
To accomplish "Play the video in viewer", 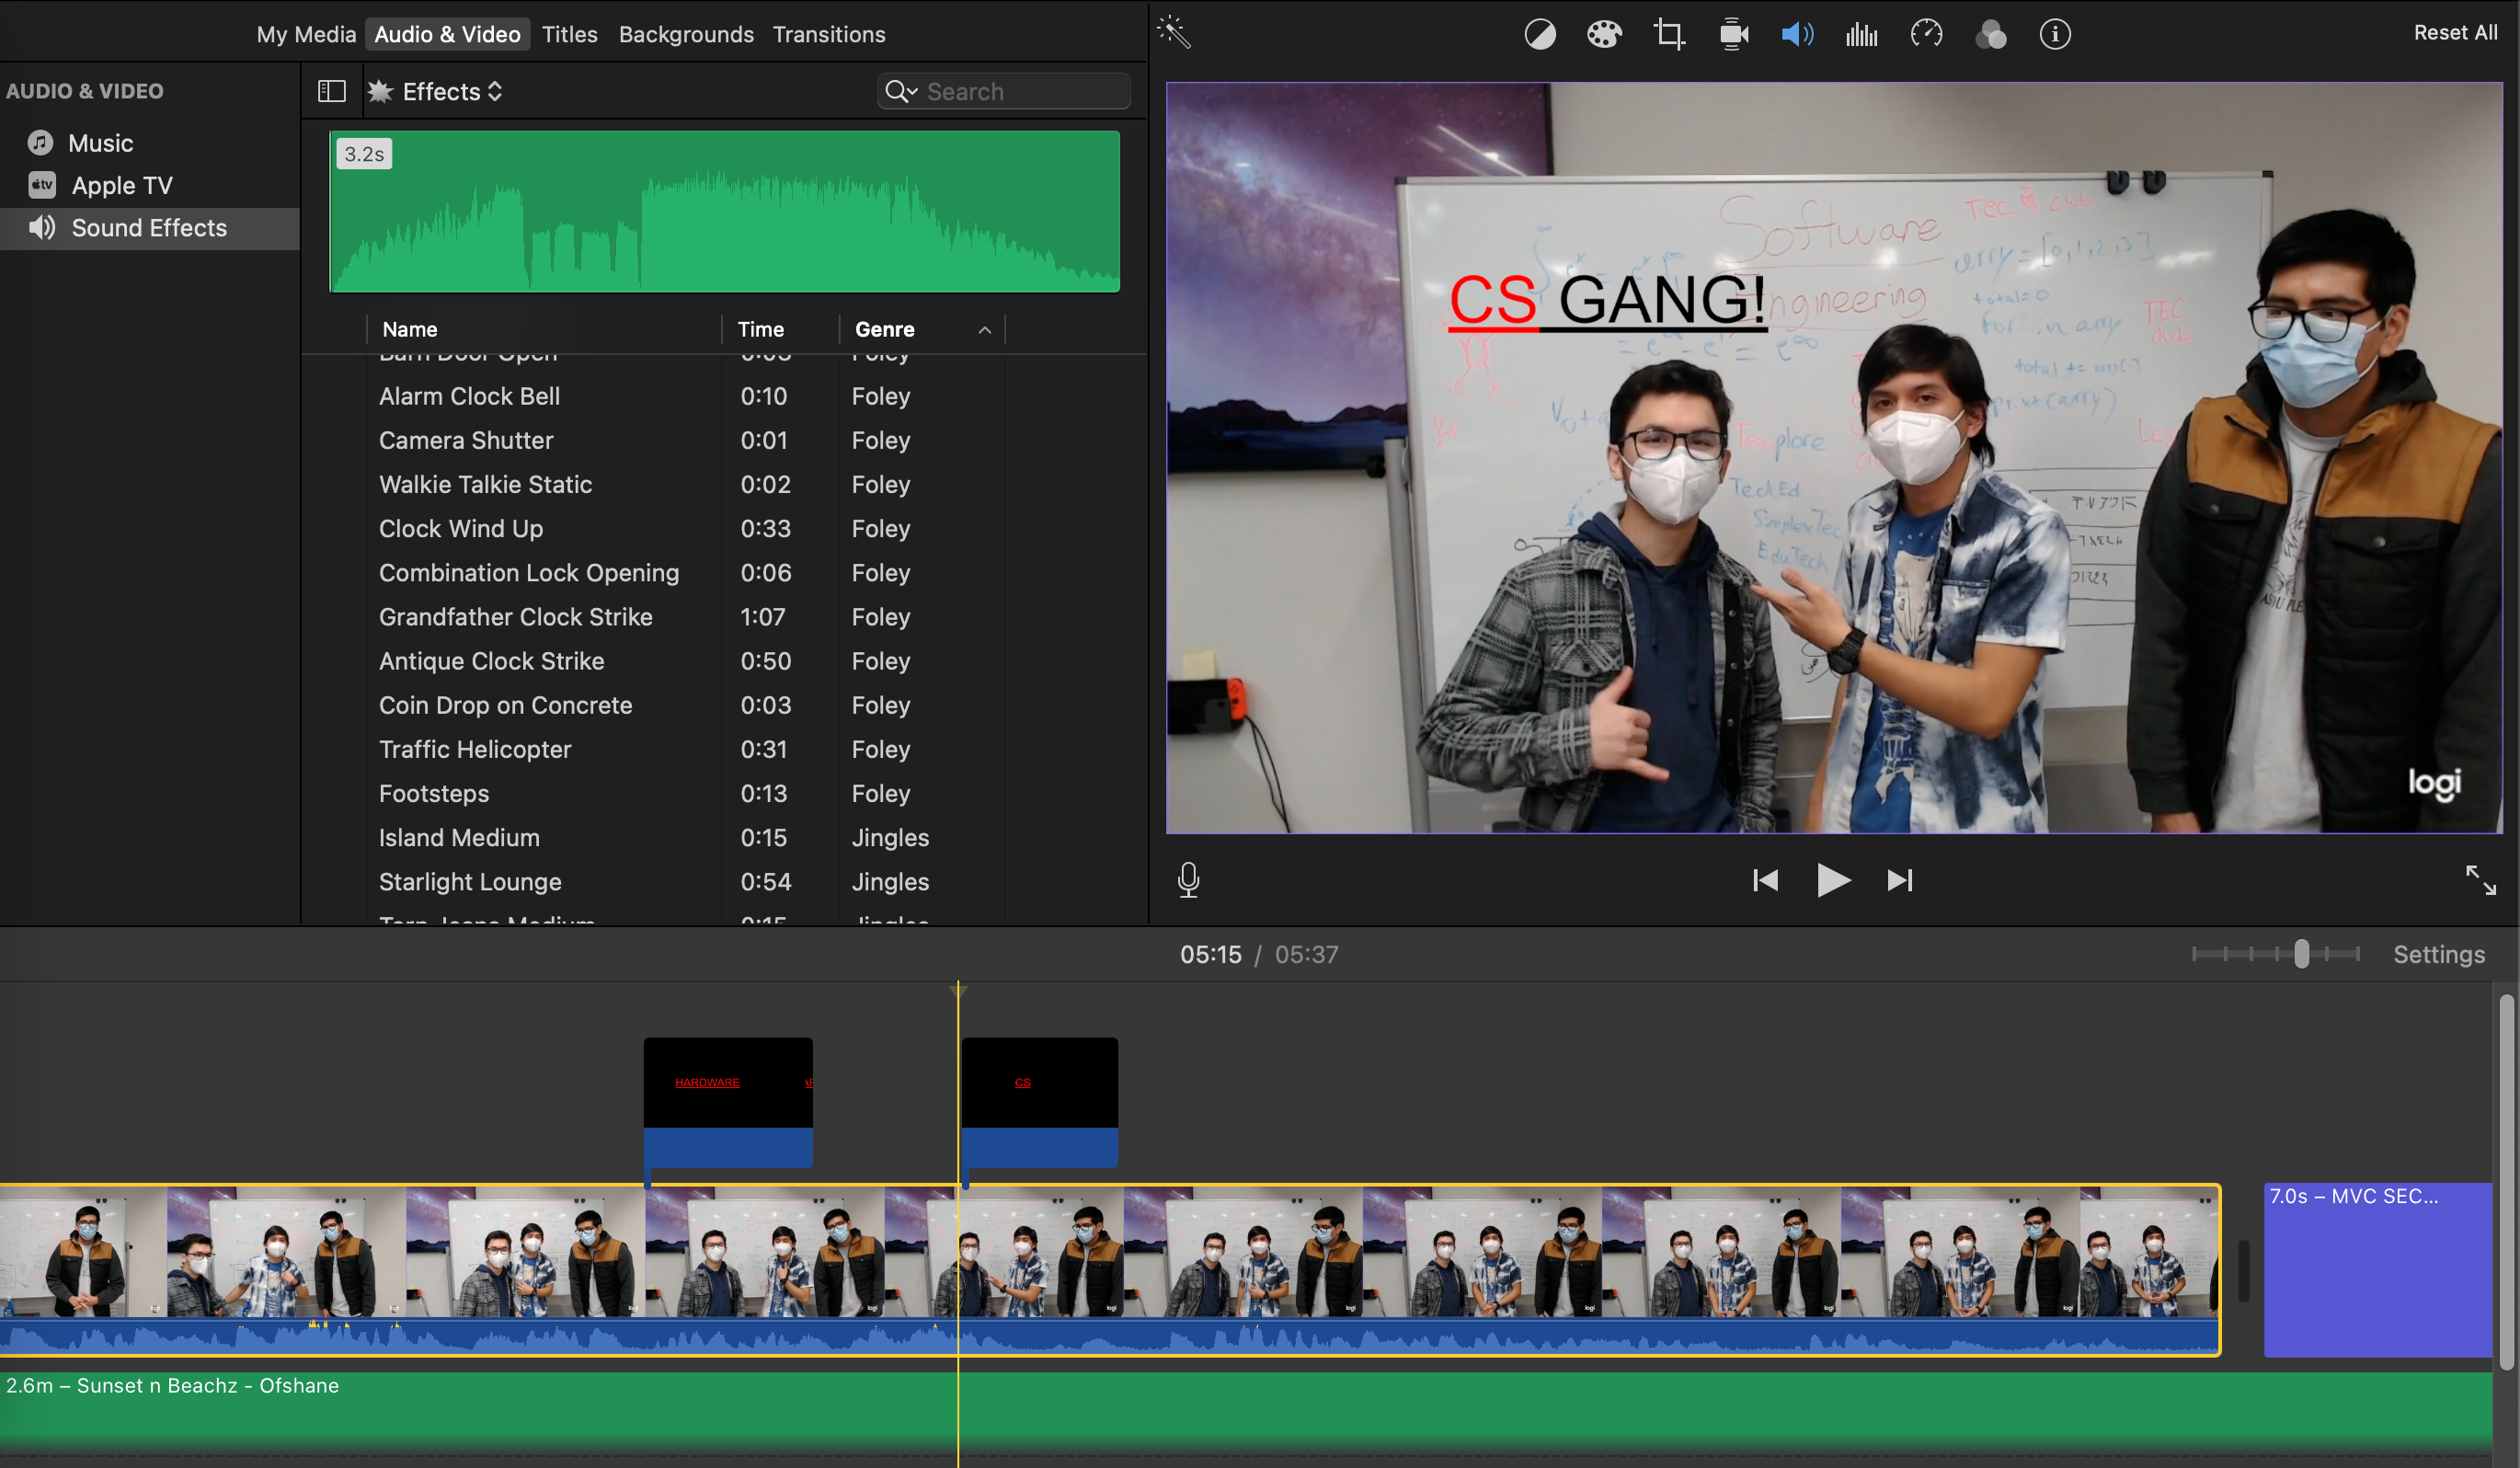I will tap(1833, 880).
